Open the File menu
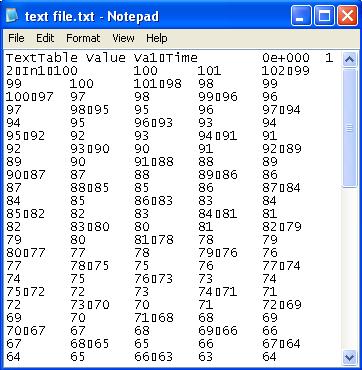Image resolution: width=362 pixels, height=370 pixels. (16, 38)
